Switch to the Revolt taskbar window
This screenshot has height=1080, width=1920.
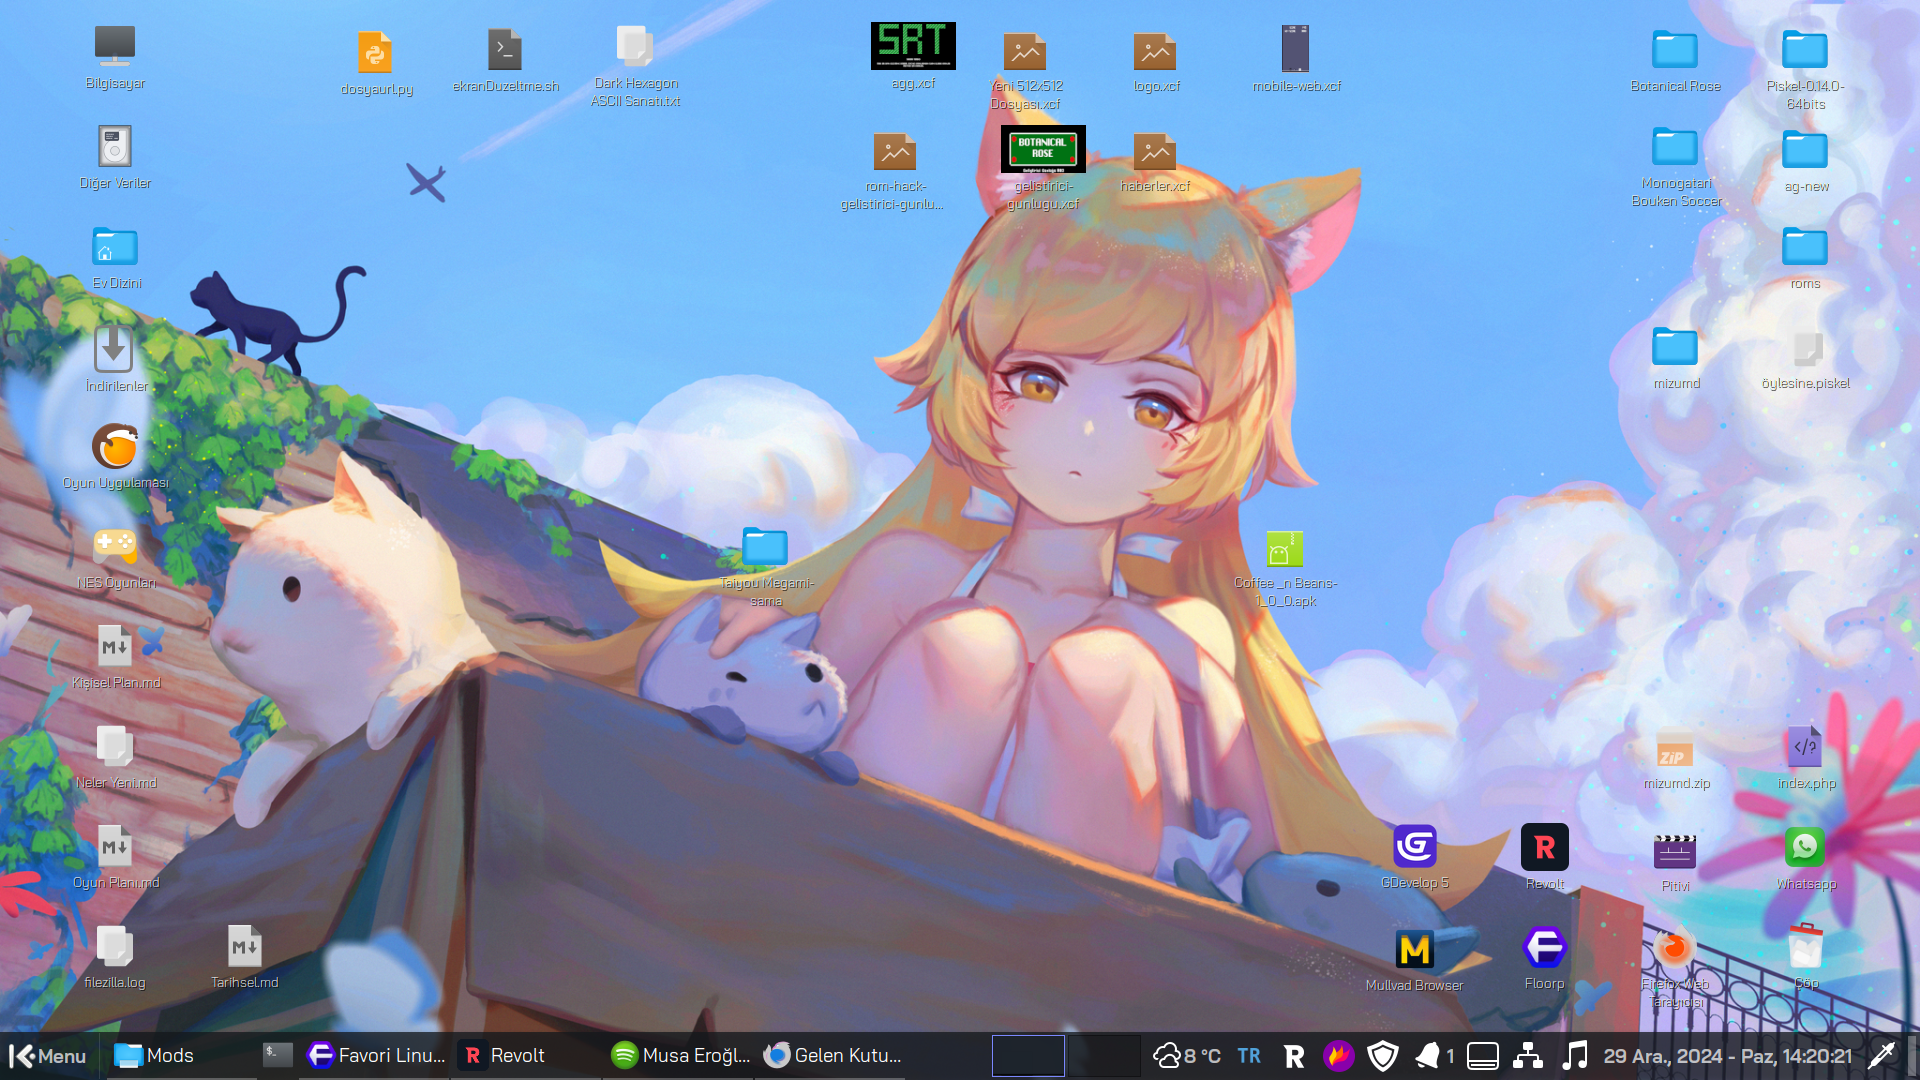click(x=527, y=1056)
